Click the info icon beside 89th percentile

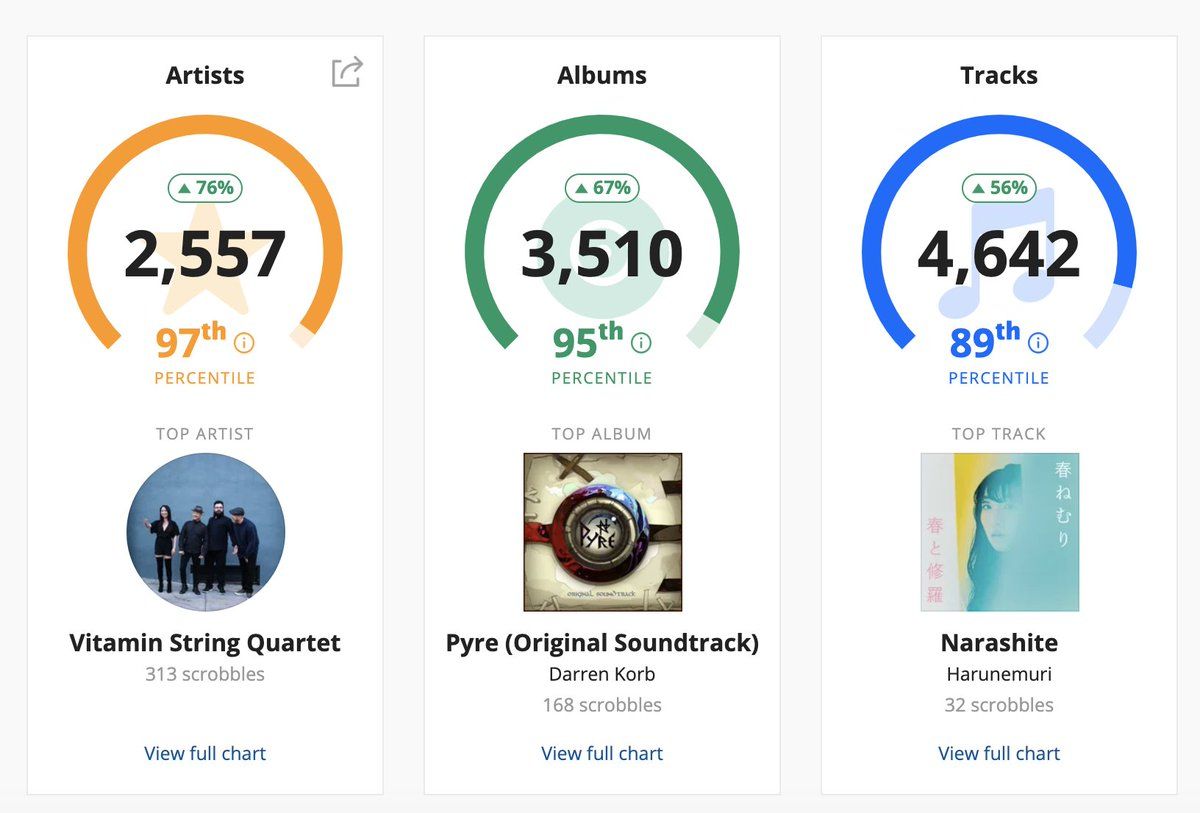pos(1038,343)
